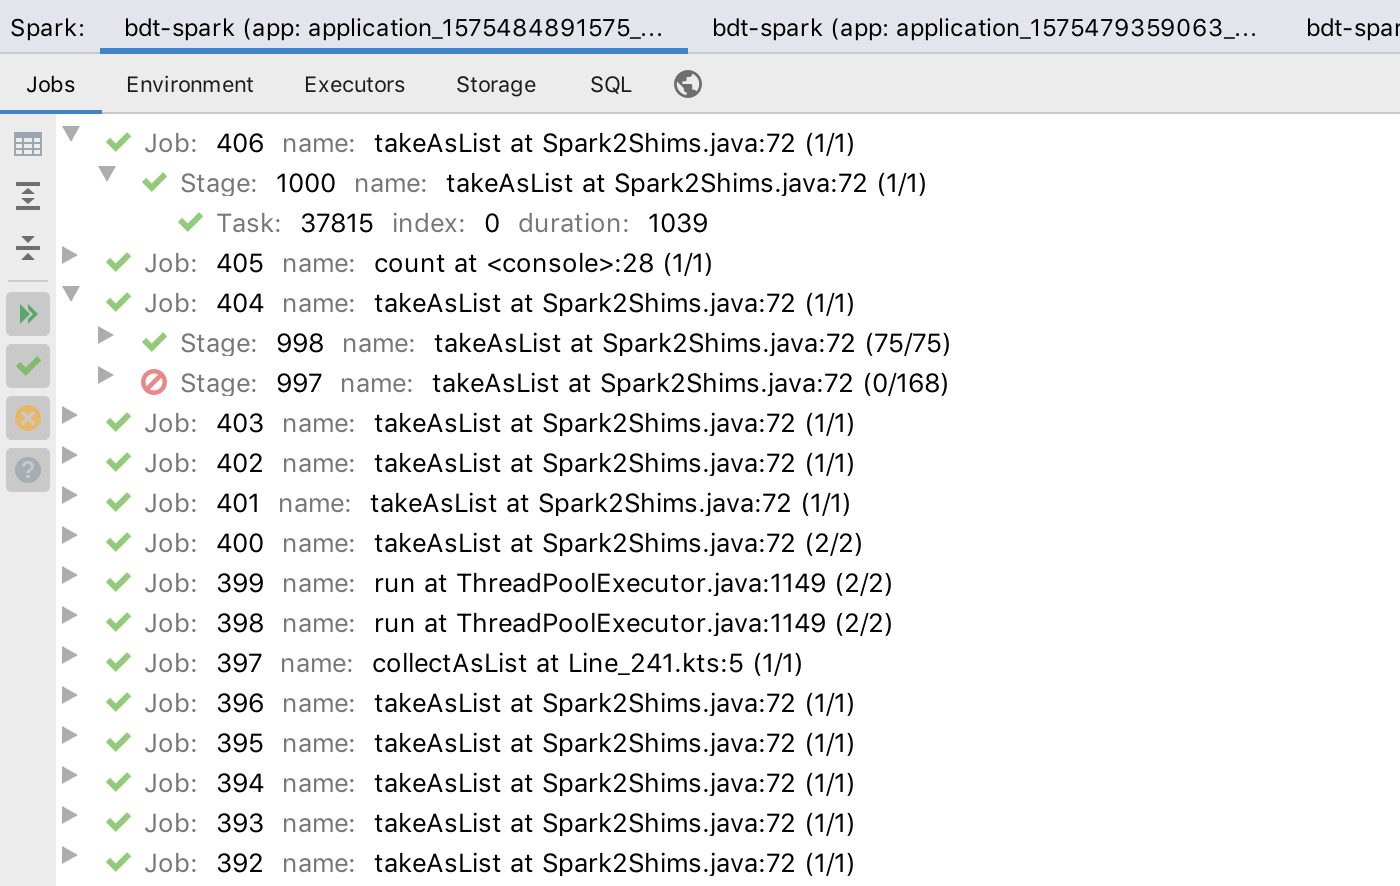Toggle the running jobs filter
Screen dimensions: 1400x886
click(x=28, y=314)
